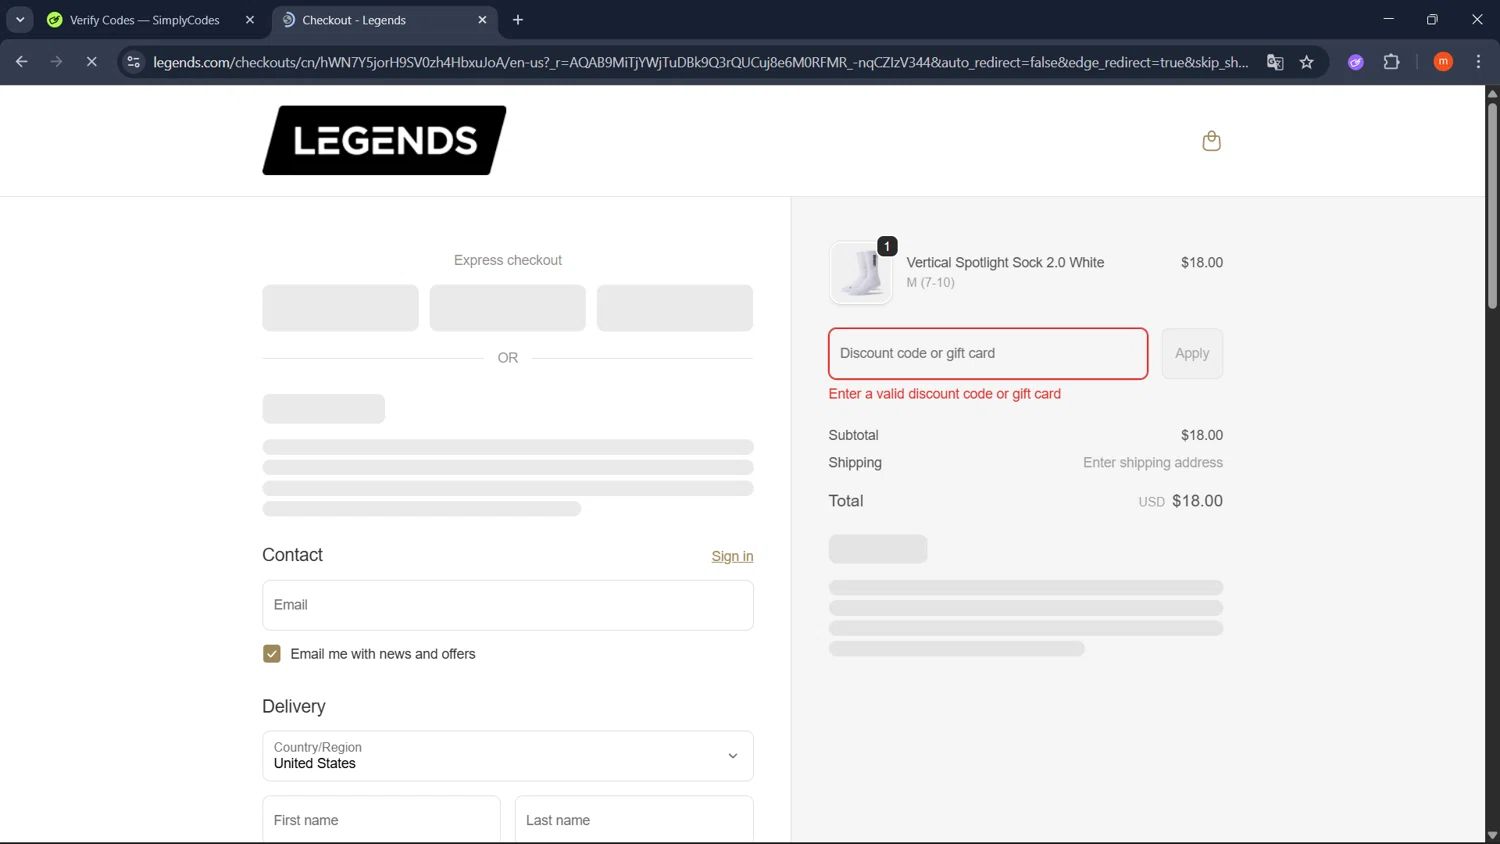
Task: Close the Checkout - Legends tab
Action: click(482, 20)
